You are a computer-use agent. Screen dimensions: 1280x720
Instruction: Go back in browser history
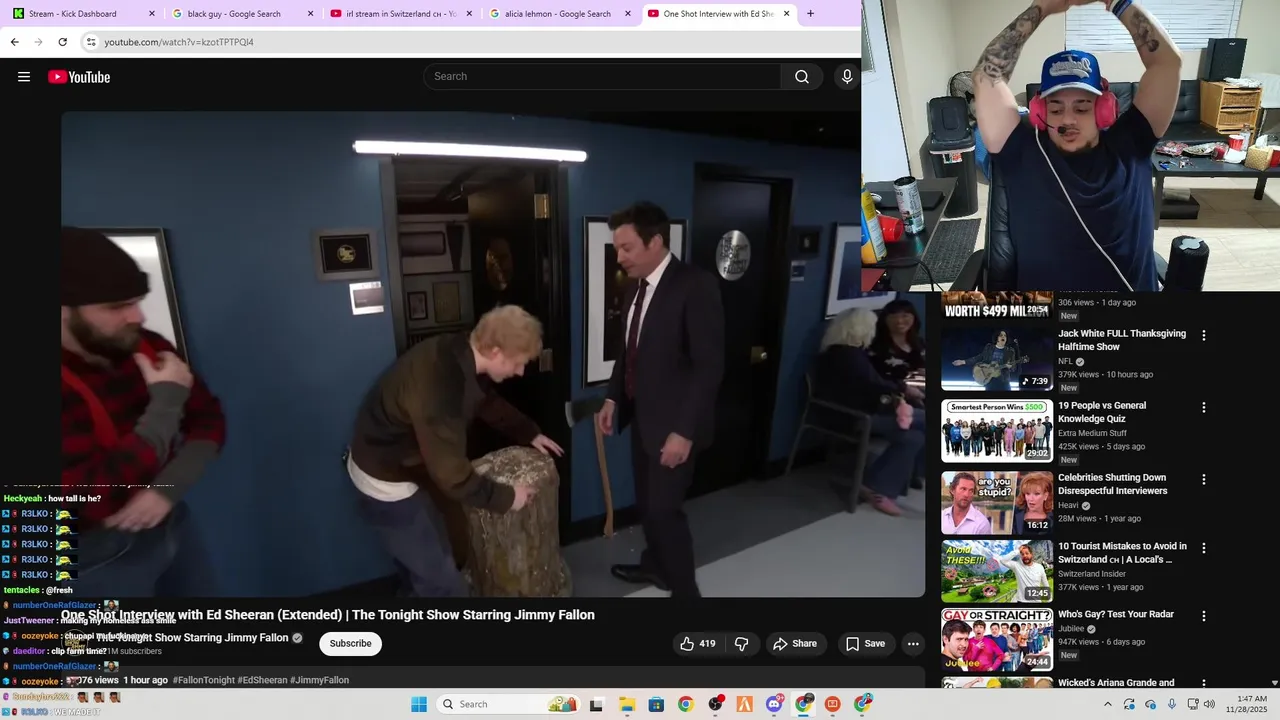pos(14,42)
